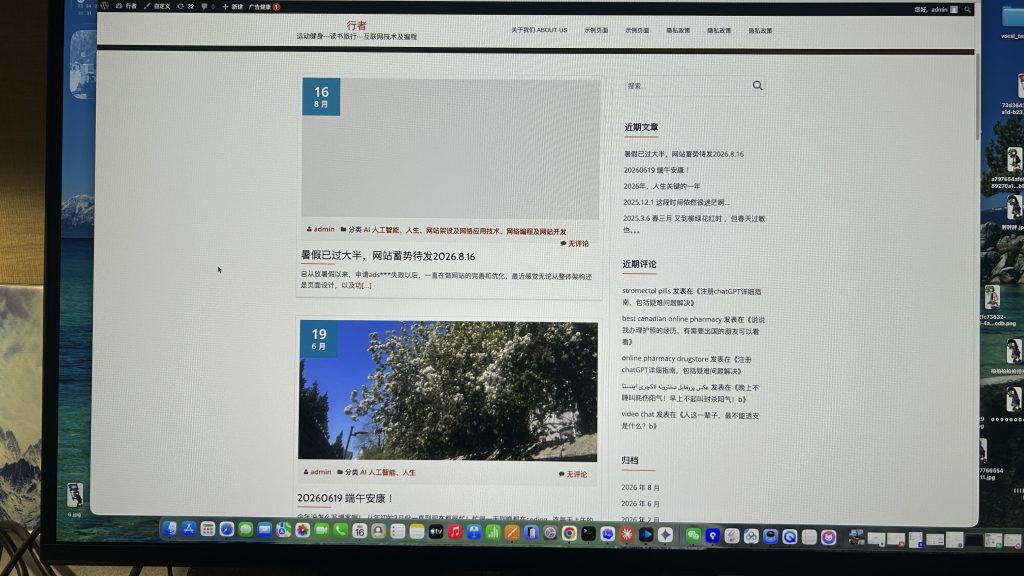Open Calendar showing 16 in Dock

click(x=359, y=531)
